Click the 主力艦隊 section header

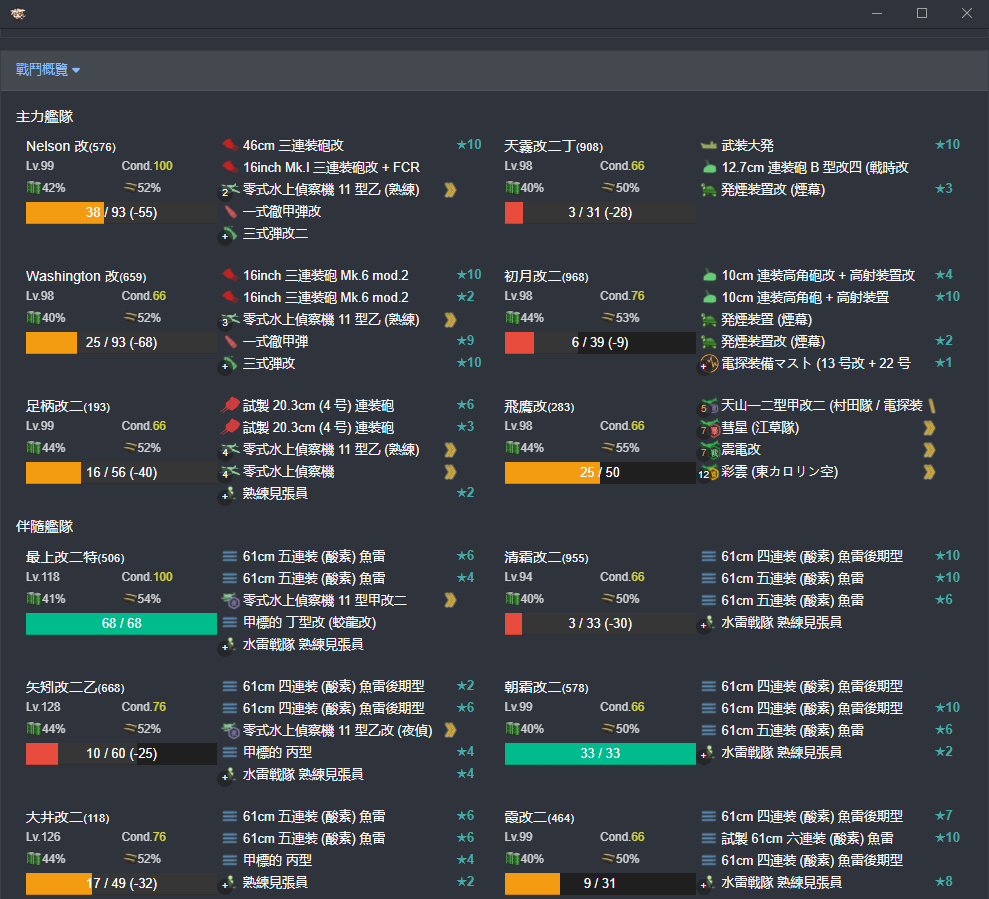(44, 117)
